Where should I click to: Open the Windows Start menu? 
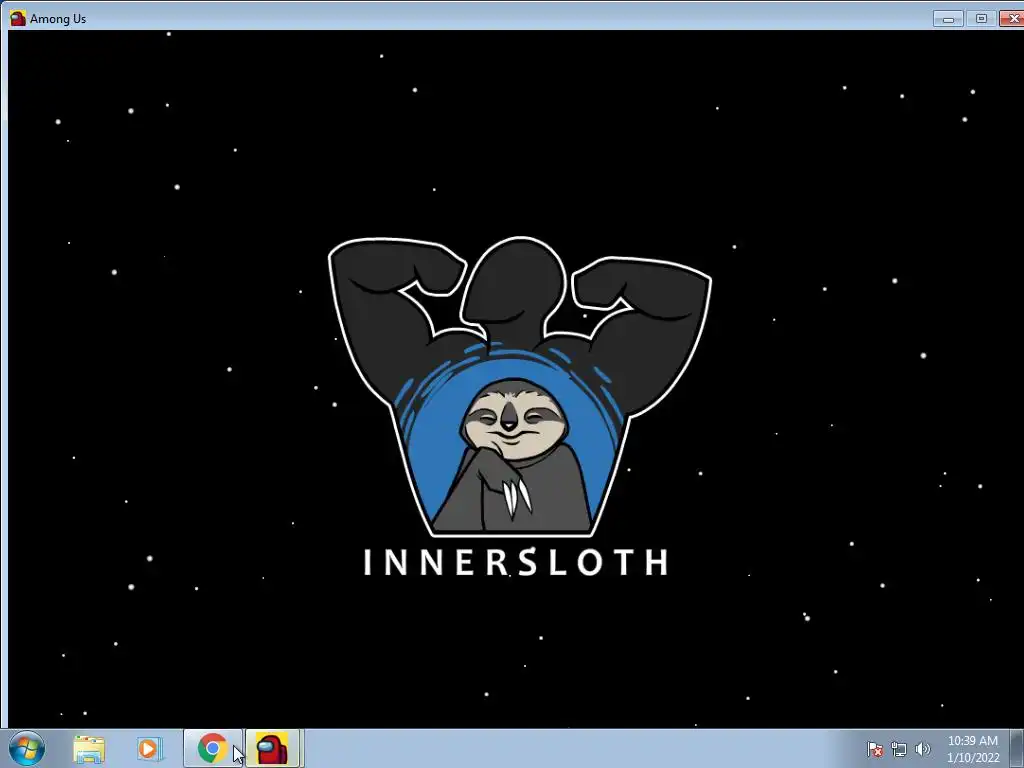point(27,748)
